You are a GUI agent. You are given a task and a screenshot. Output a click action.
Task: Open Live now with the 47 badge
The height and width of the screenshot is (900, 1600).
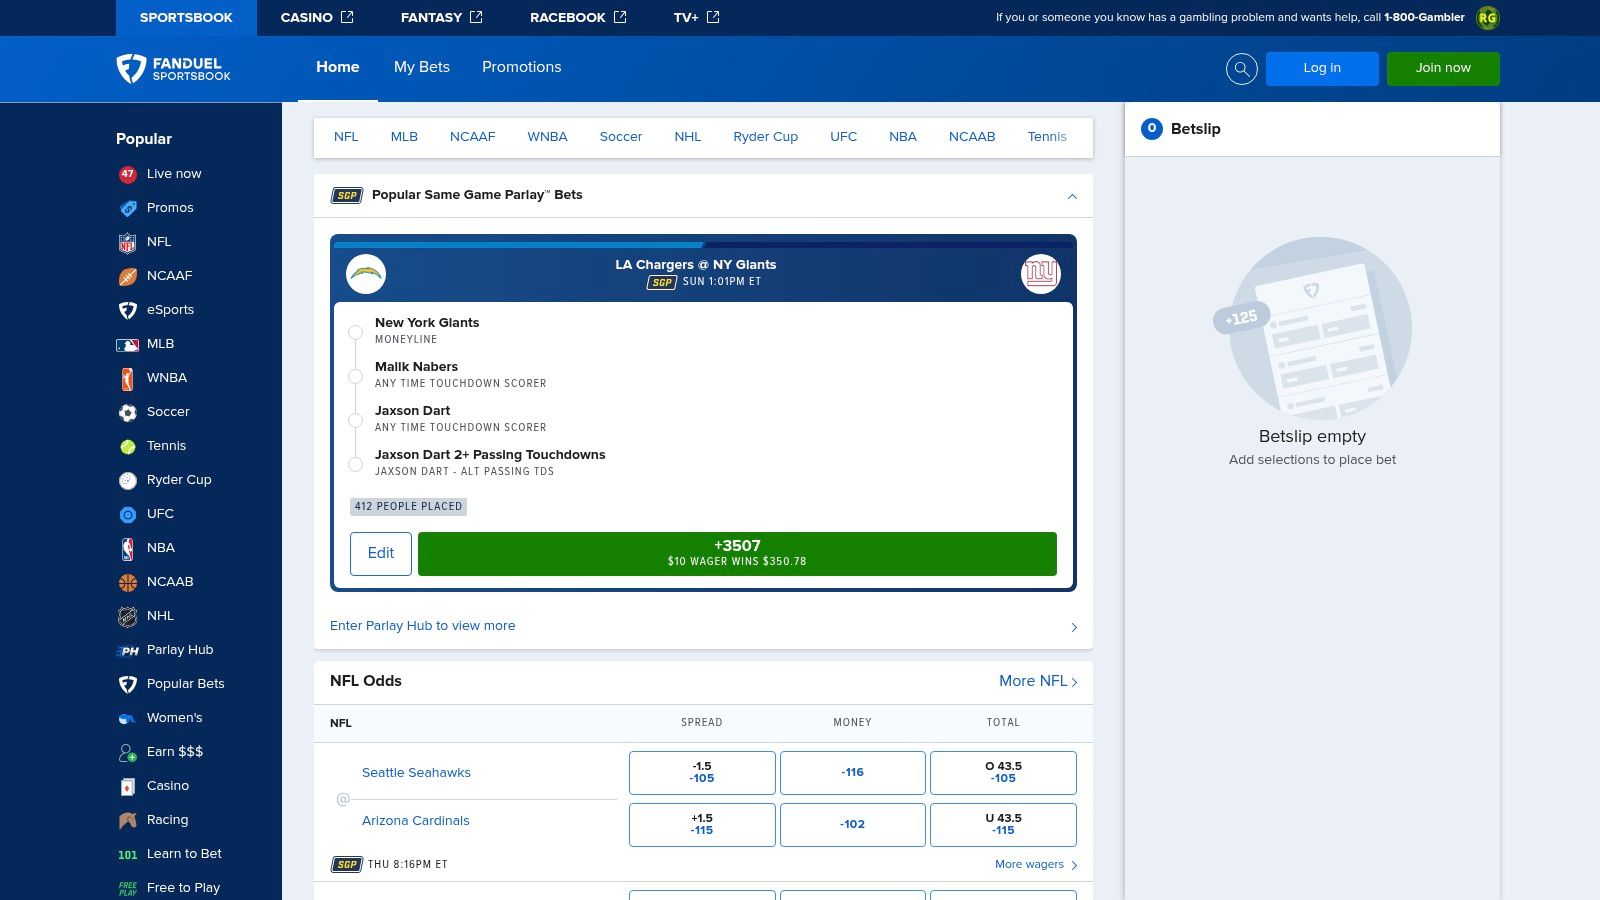pos(128,174)
